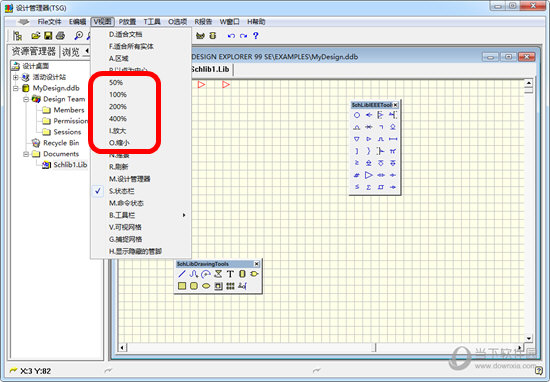Select the line tool in SchLibDrawingTools

182,274
